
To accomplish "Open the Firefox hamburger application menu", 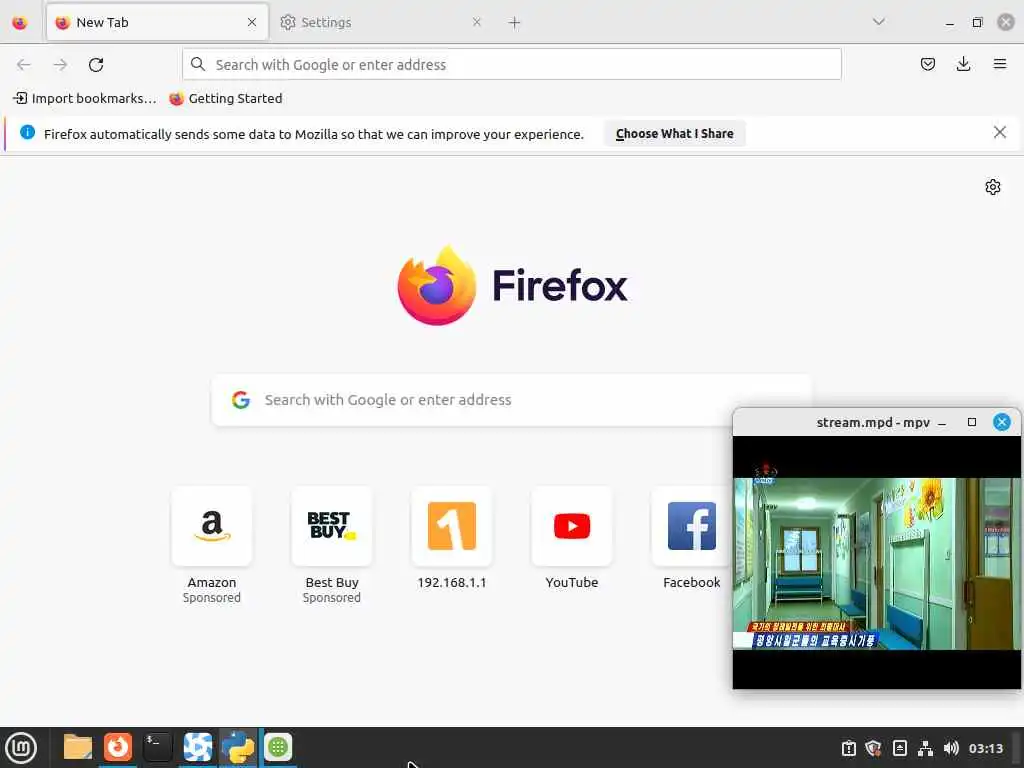I will (x=1000, y=64).
